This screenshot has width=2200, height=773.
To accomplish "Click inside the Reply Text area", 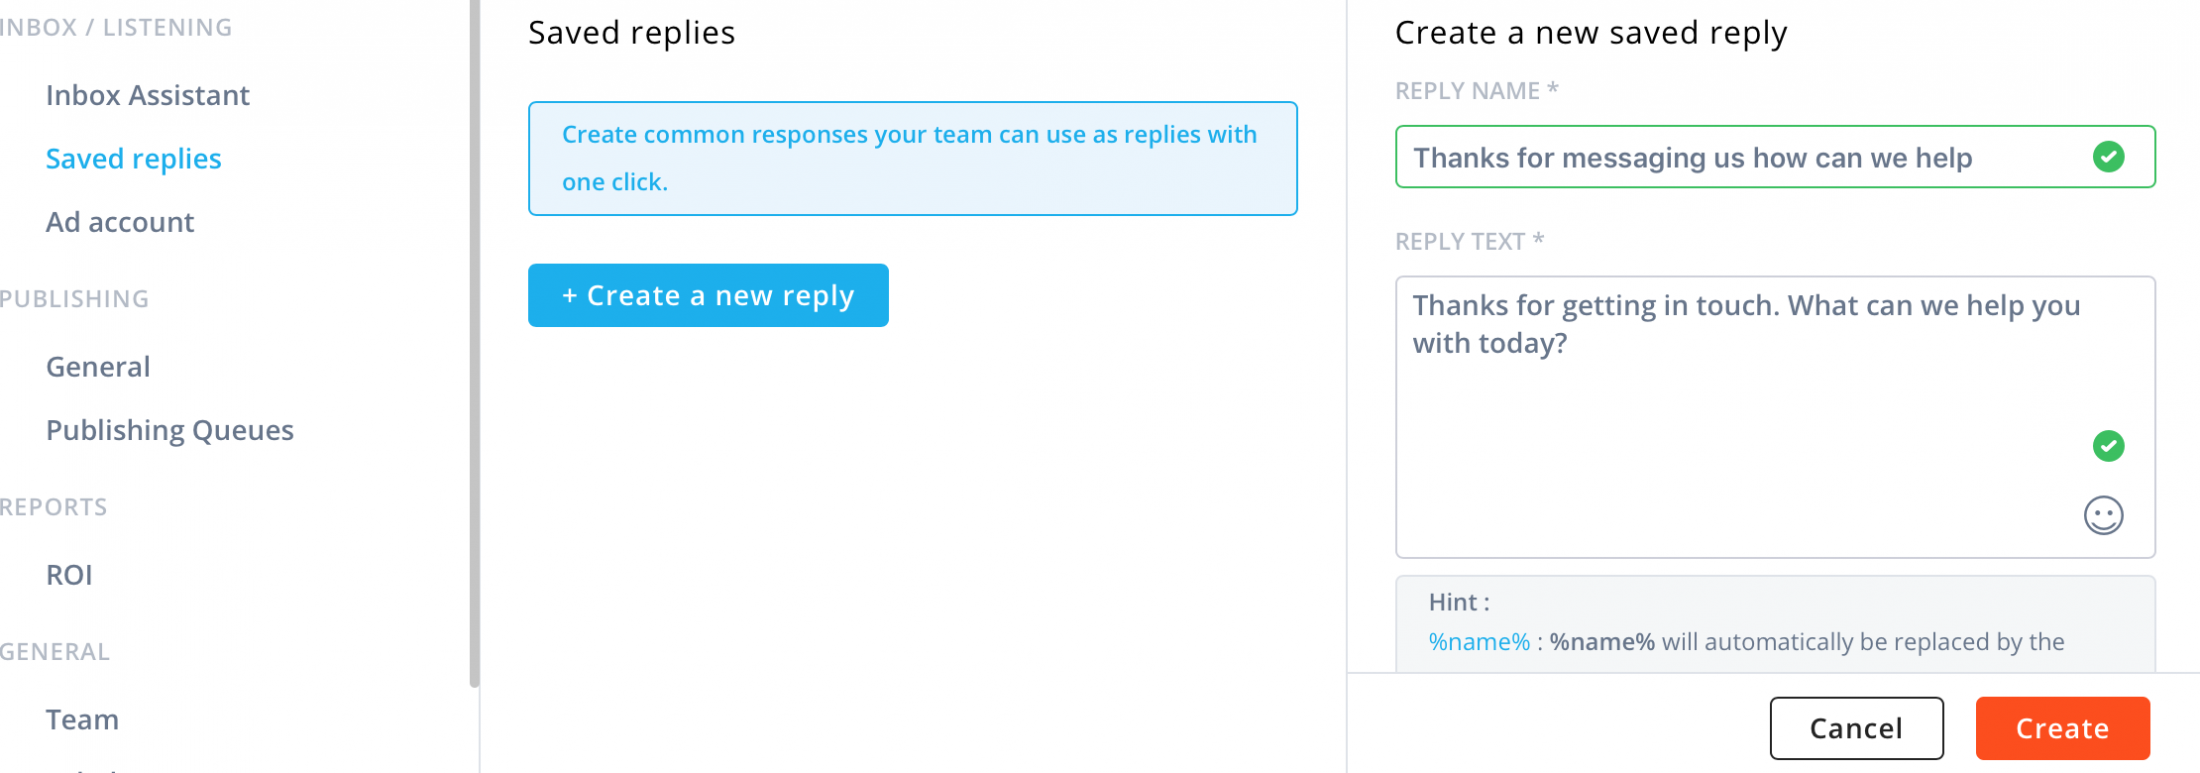I will [x=1740, y=440].
